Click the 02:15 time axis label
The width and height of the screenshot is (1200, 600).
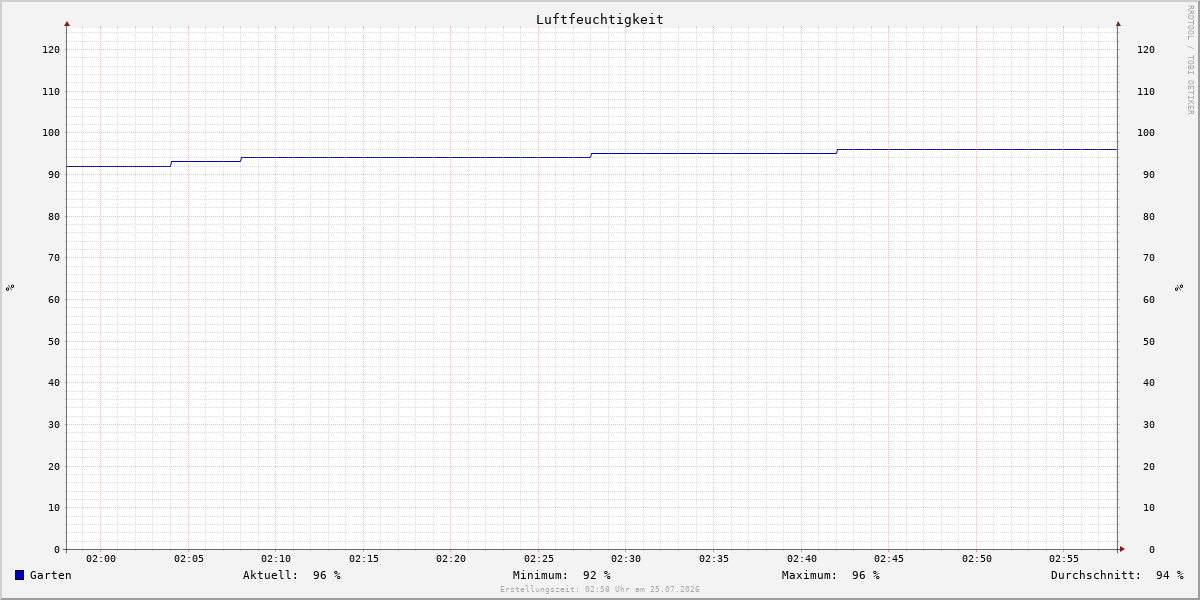click(x=364, y=559)
